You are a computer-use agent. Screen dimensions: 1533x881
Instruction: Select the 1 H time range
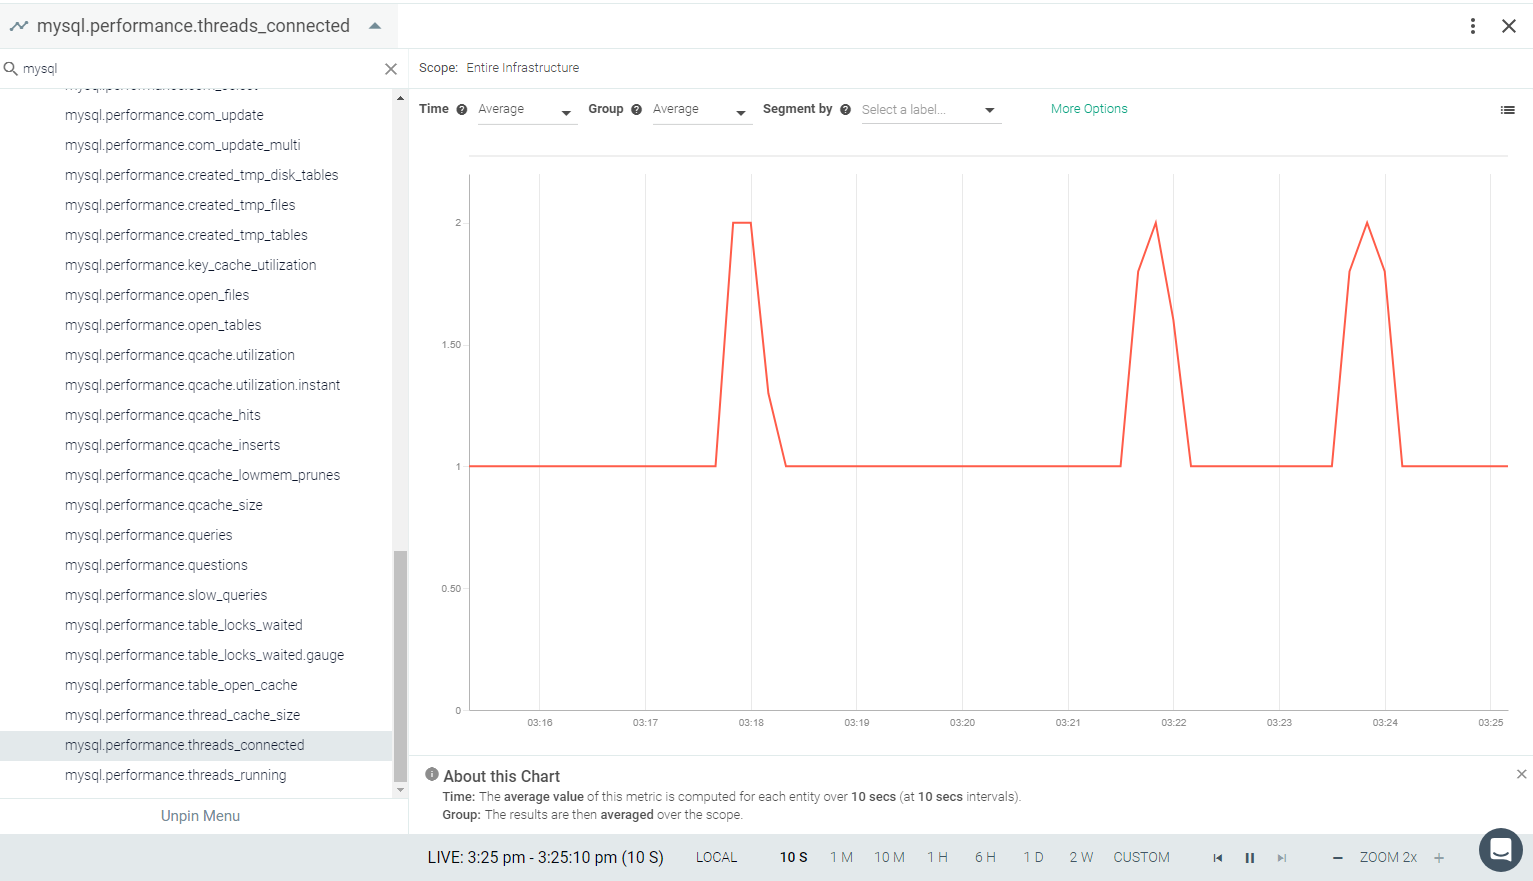click(937, 858)
